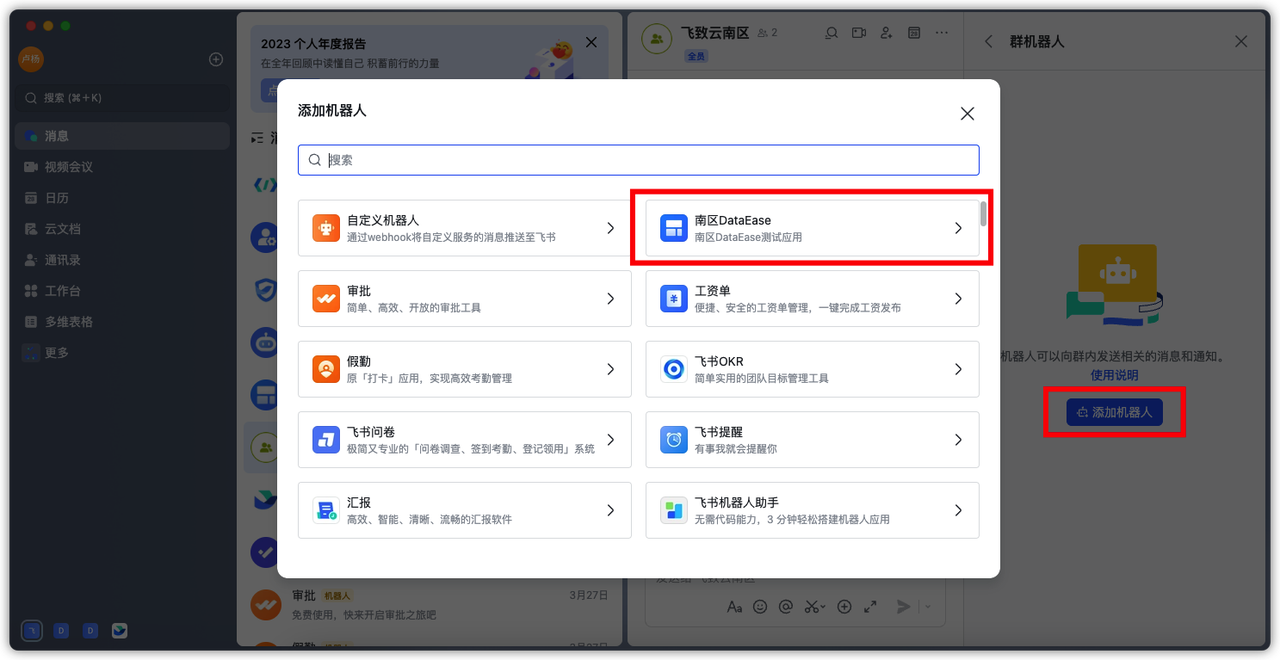Screen dimensions: 1280x660
Task: Dismiss the 2023 个人年度报告 banner
Action: (x=591, y=42)
